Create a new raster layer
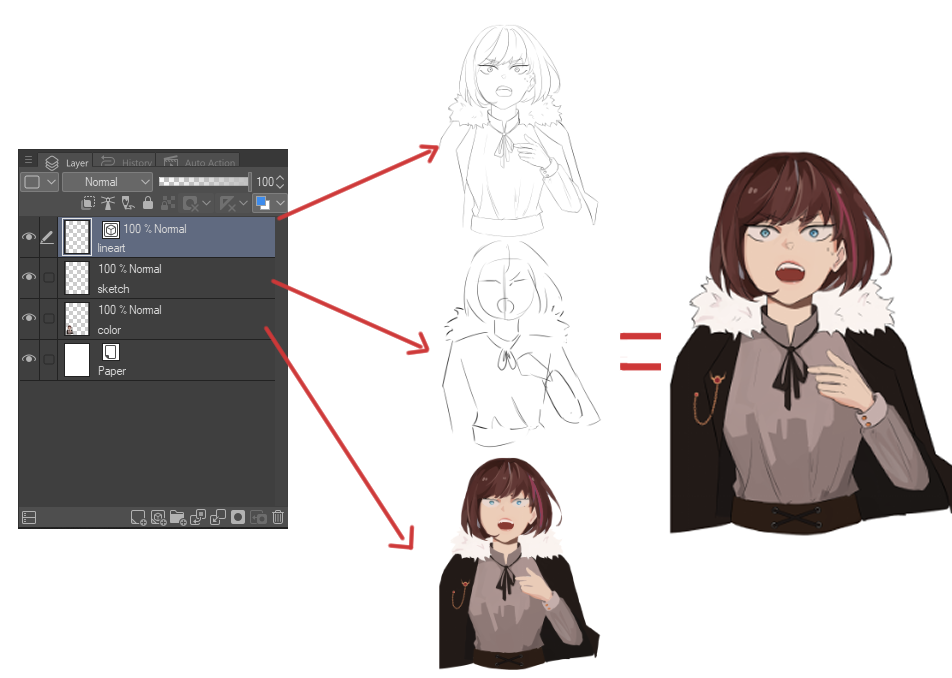 137,517
